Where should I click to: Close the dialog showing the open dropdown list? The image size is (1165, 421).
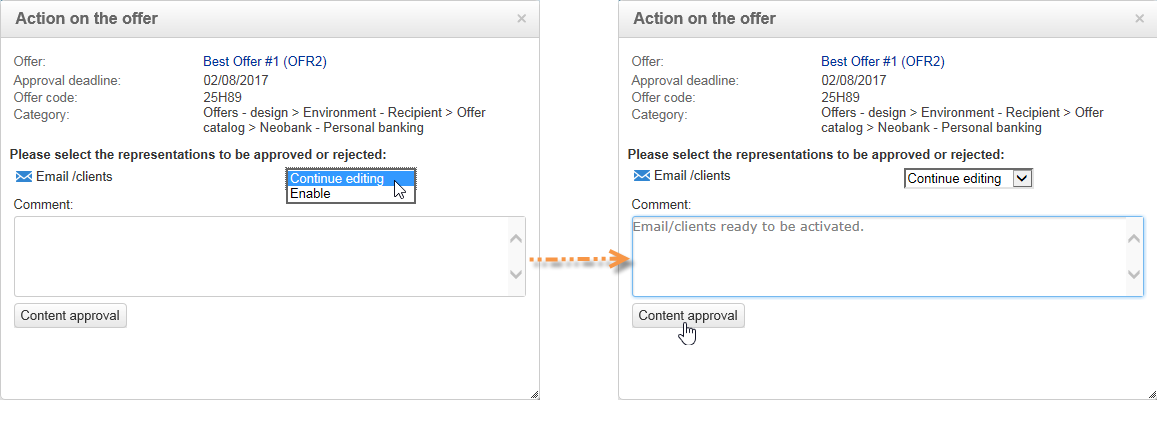point(521,18)
